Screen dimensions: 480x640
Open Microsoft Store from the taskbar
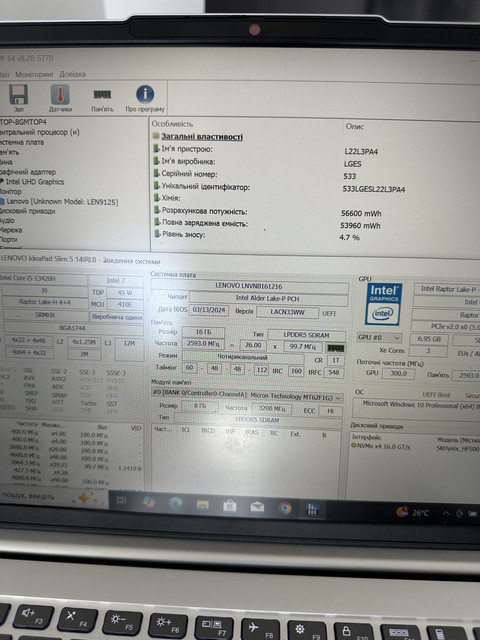pos(230,506)
